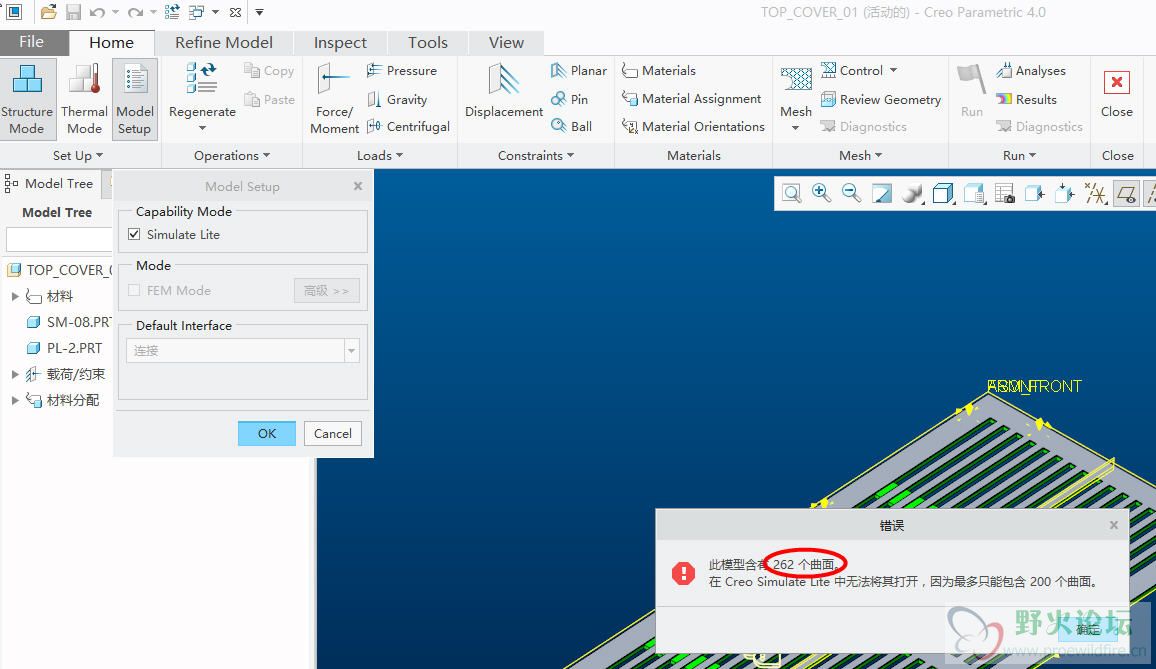Cancel the Model Setup dialog
This screenshot has width=1156, height=669.
[x=332, y=433]
